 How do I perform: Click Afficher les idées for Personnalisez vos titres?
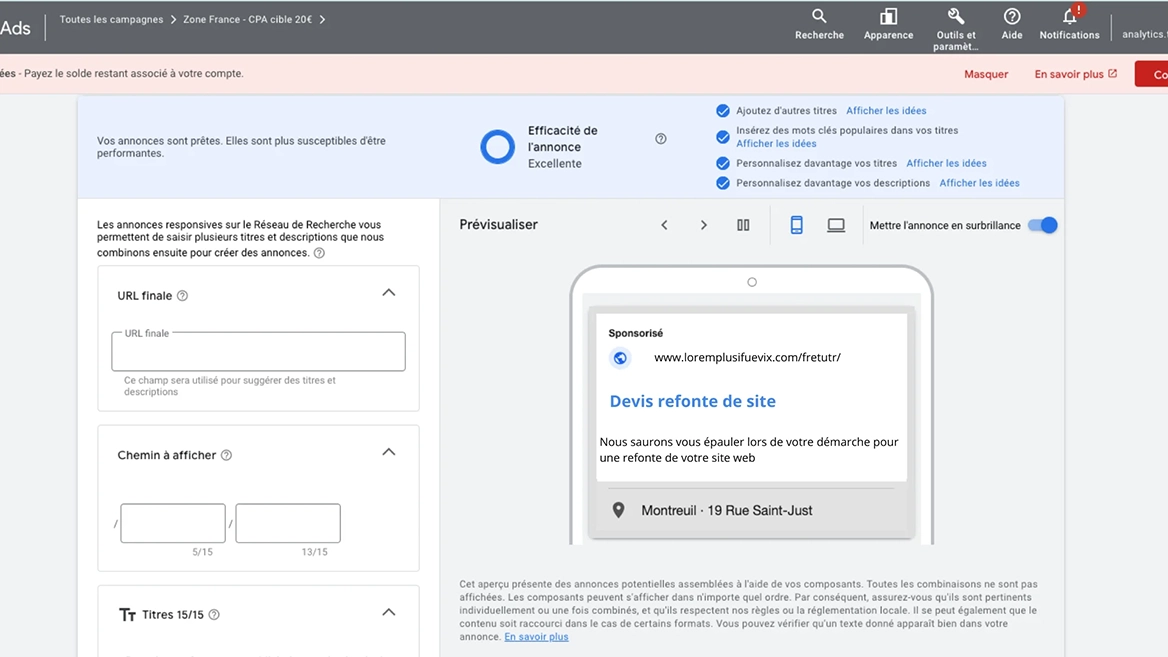click(x=946, y=163)
